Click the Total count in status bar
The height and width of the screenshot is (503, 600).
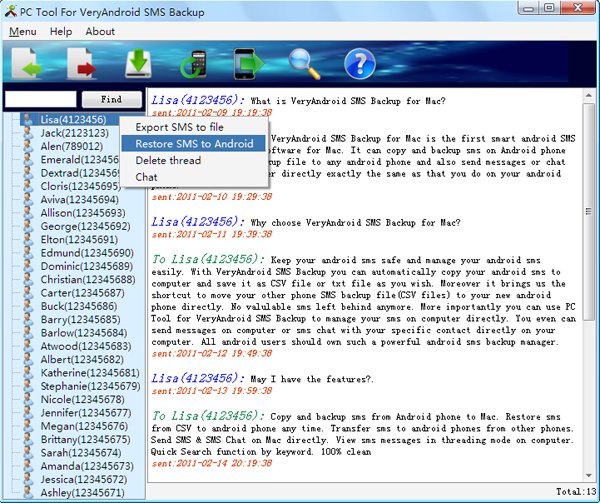point(576,492)
